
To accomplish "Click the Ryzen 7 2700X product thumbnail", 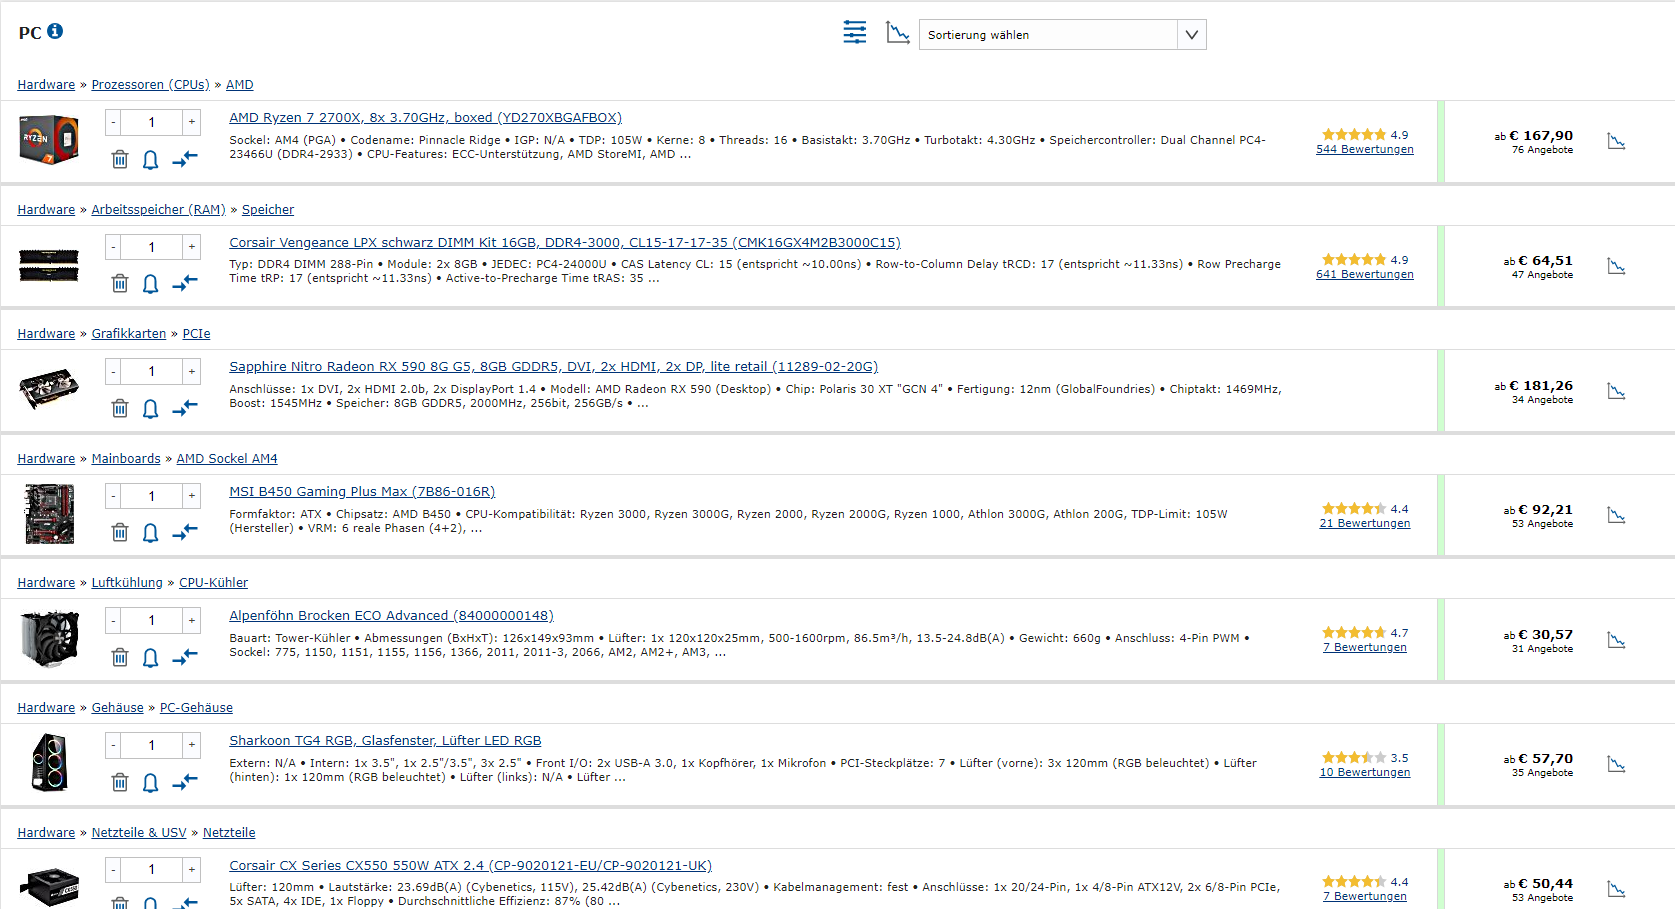I will point(49,140).
